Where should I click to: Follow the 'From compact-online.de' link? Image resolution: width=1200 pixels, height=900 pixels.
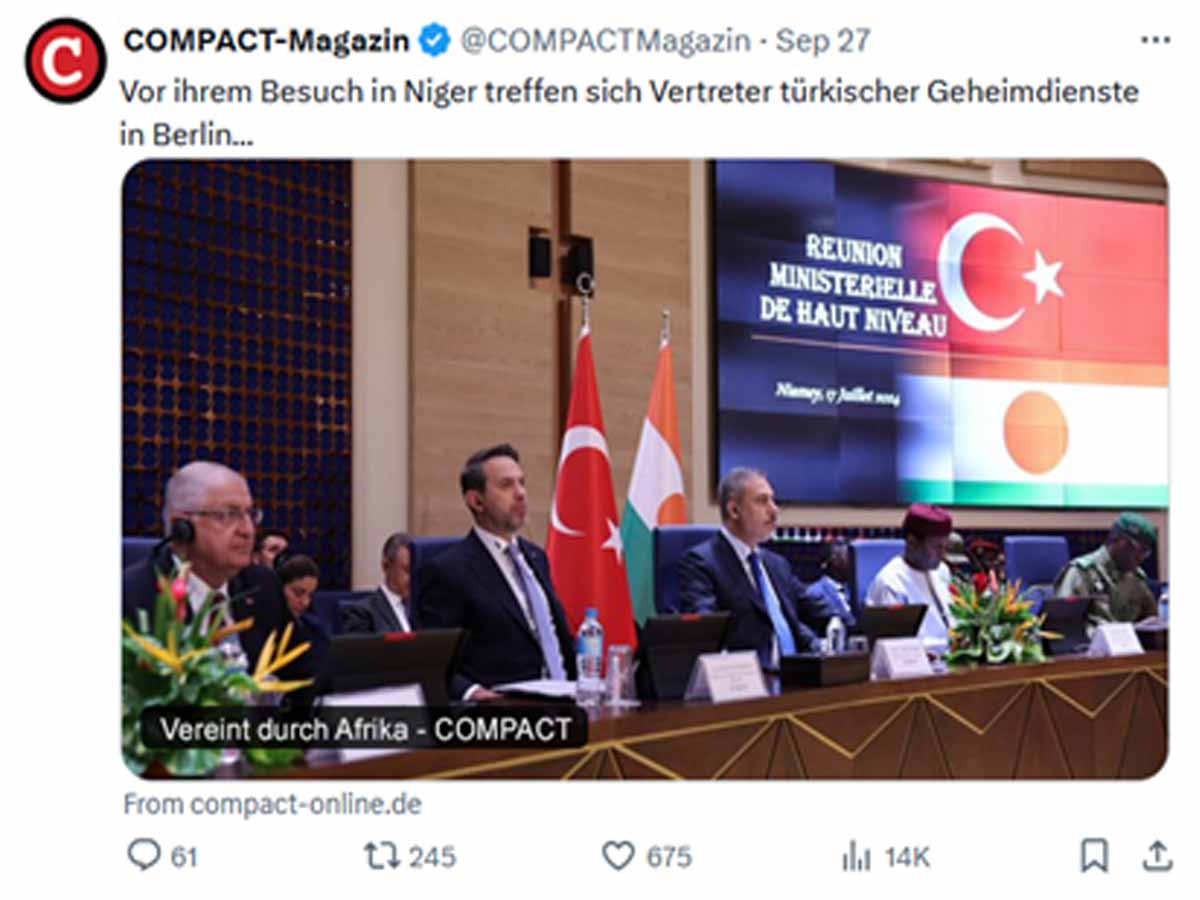click(x=272, y=804)
